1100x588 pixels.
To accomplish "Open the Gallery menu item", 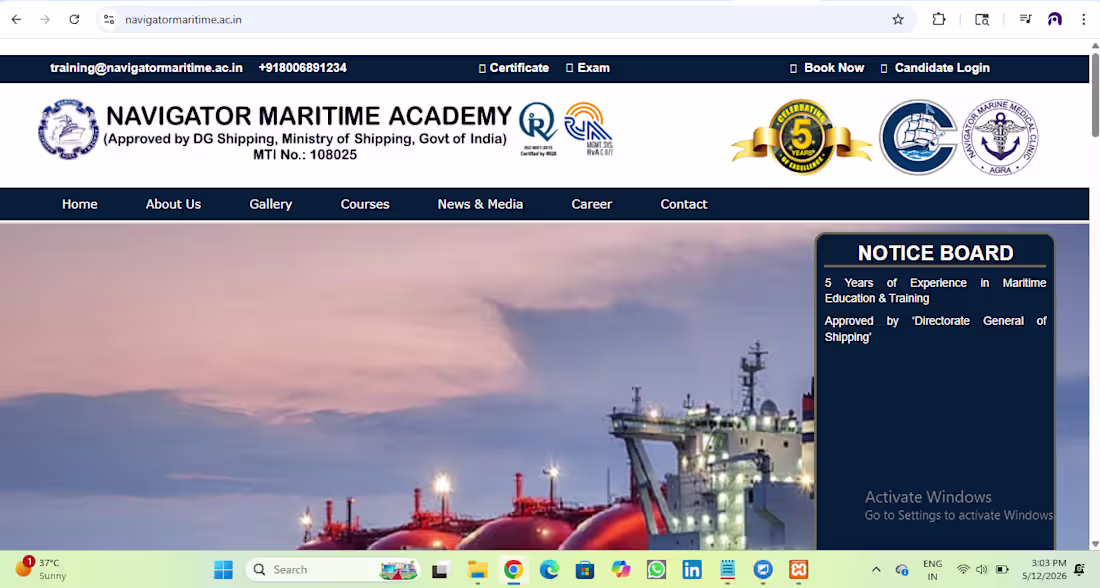I will coord(271,204).
